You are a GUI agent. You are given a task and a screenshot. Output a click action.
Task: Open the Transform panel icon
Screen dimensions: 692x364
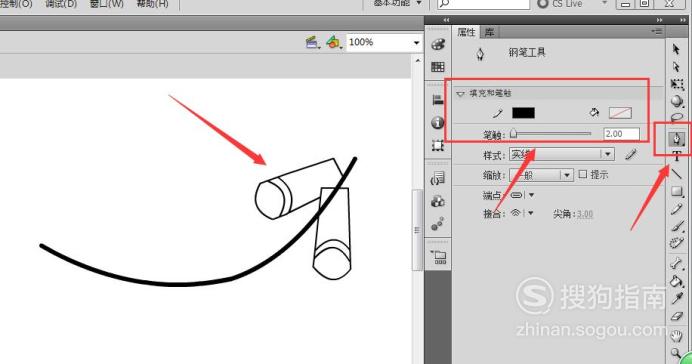(438, 145)
